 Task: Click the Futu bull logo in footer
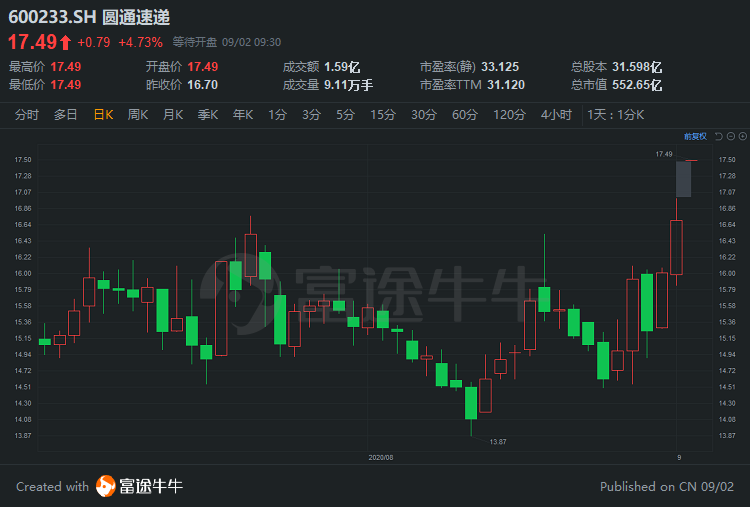(x=105, y=486)
